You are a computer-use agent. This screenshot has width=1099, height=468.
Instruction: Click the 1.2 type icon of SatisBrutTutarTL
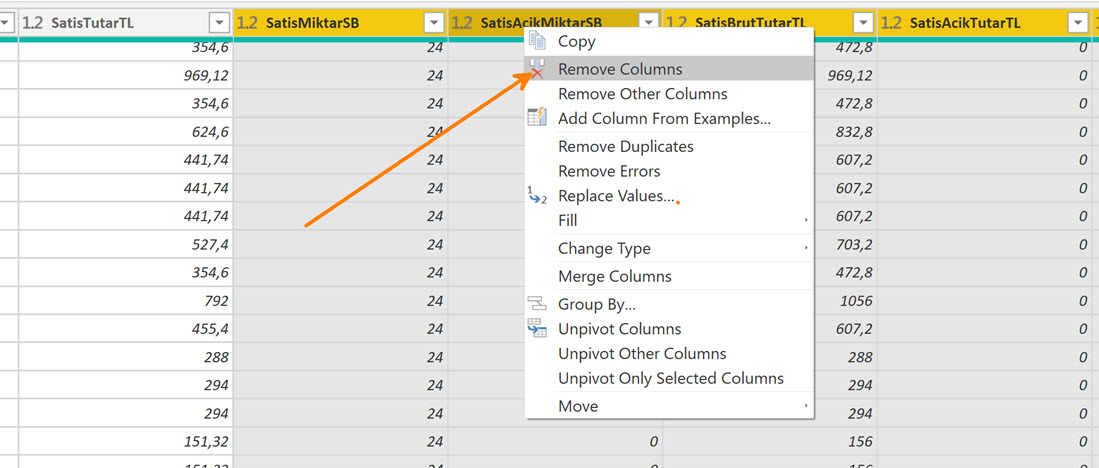(x=676, y=23)
